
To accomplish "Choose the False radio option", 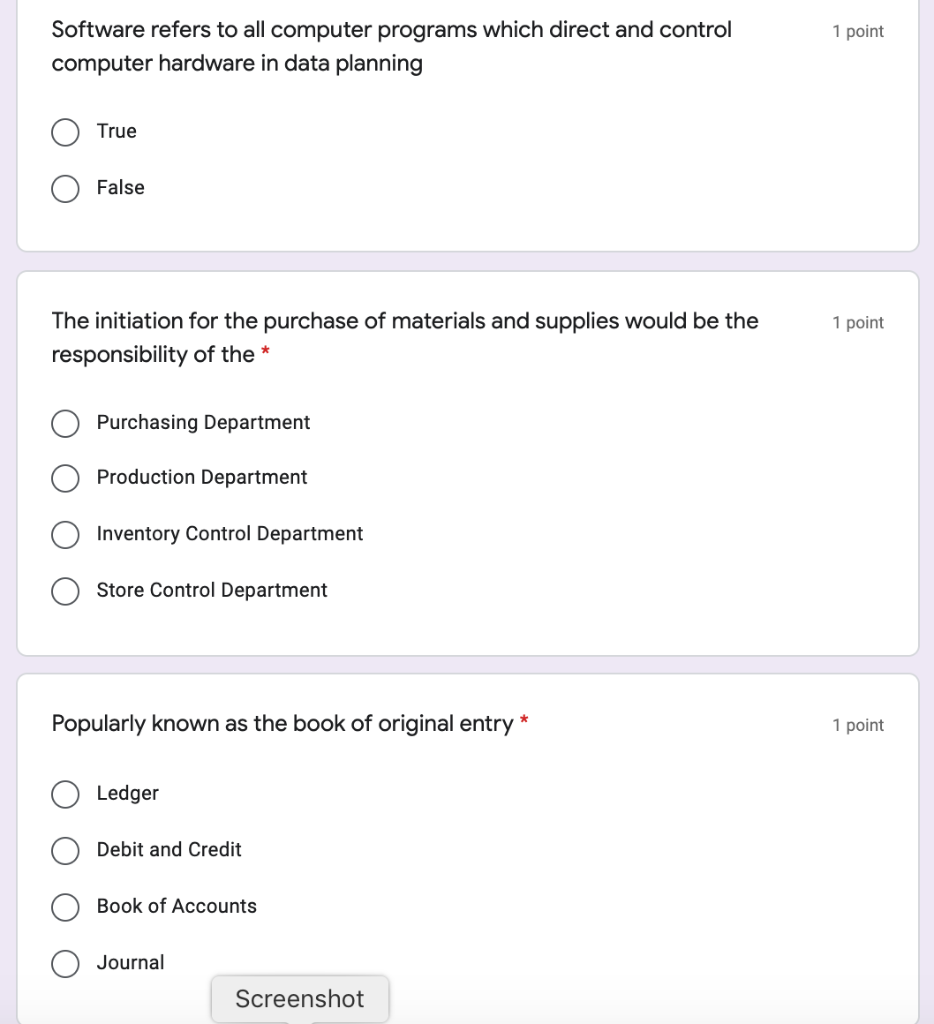I will click(x=66, y=188).
